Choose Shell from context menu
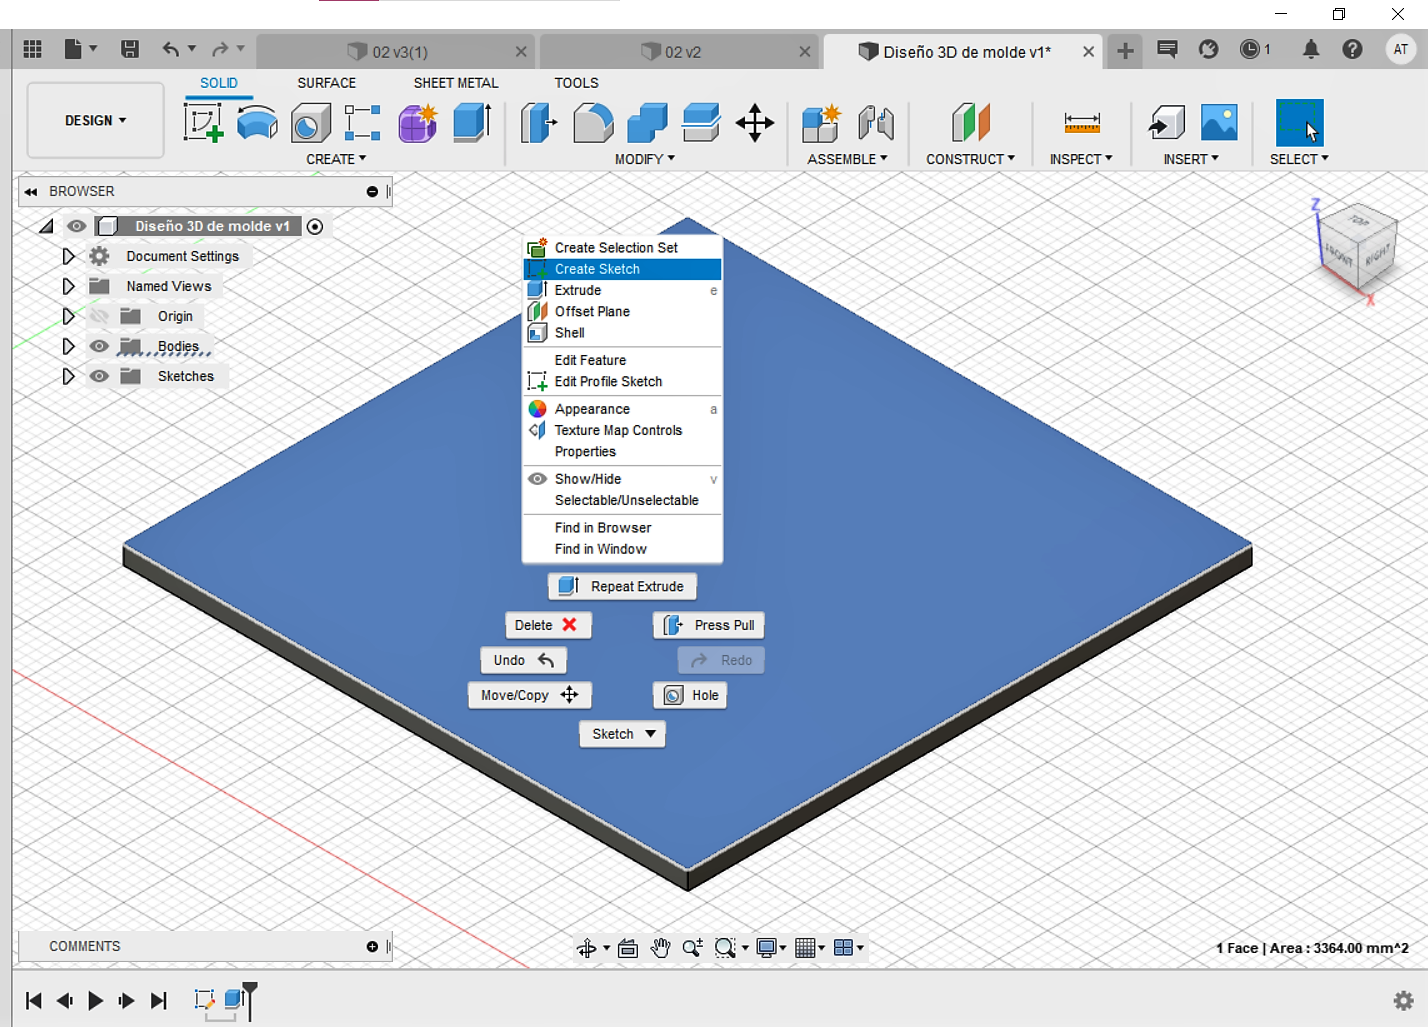Viewport: 1428px width, 1027px height. (622, 333)
